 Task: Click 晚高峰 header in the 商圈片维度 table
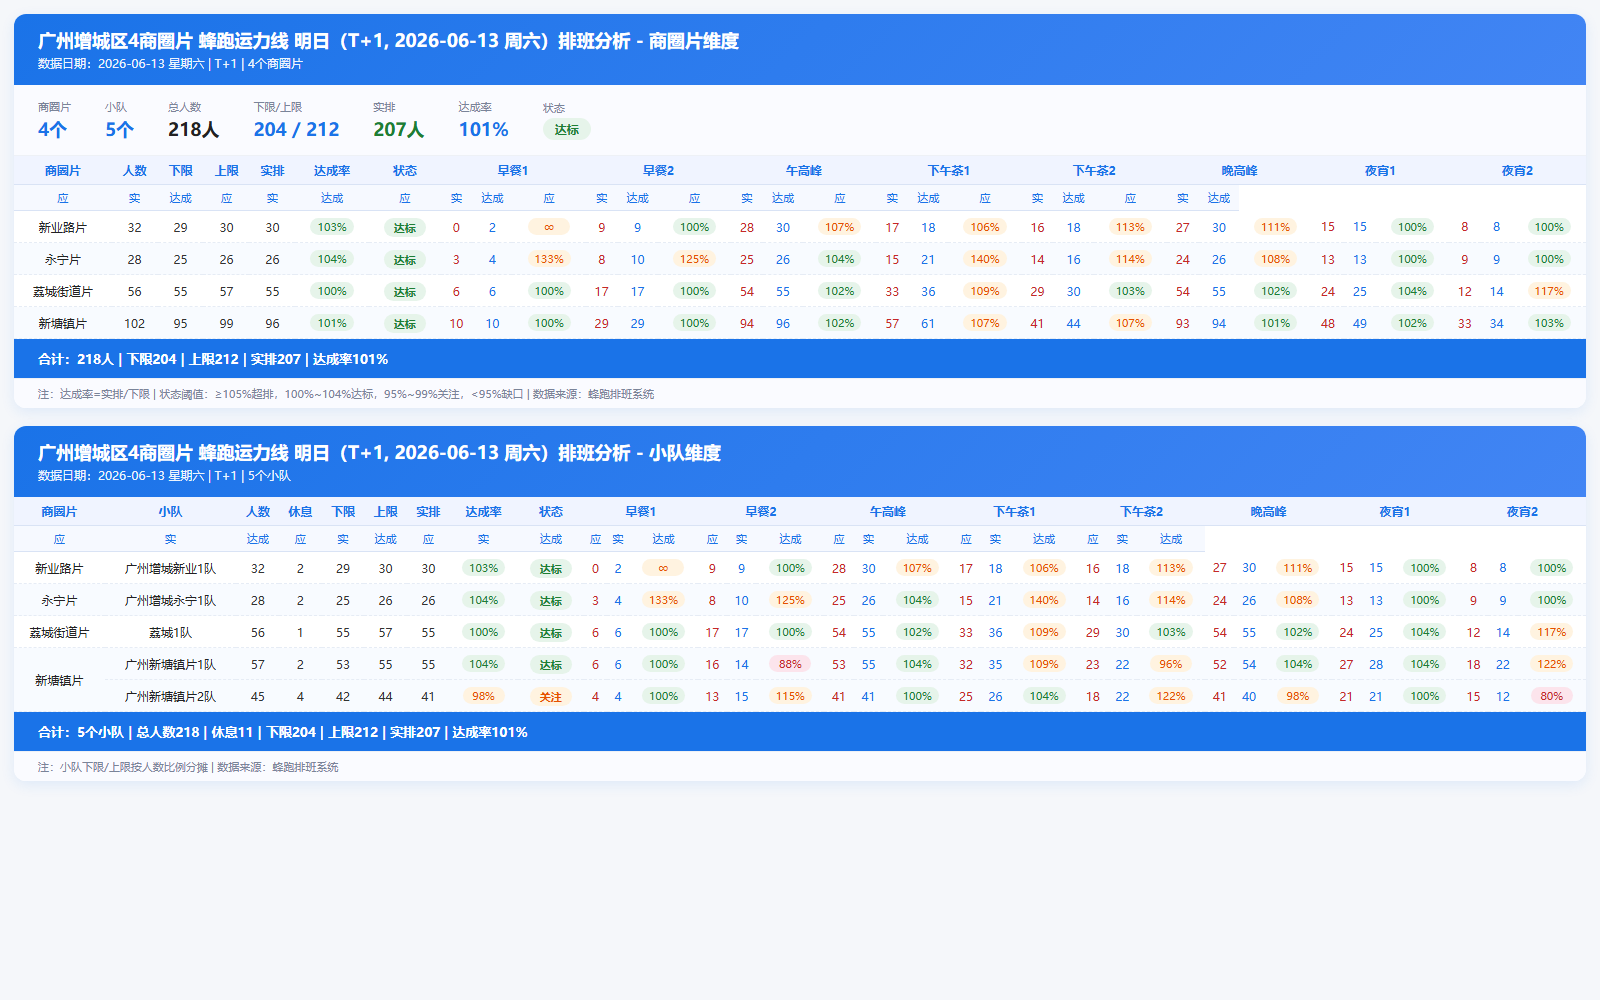(x=1239, y=171)
